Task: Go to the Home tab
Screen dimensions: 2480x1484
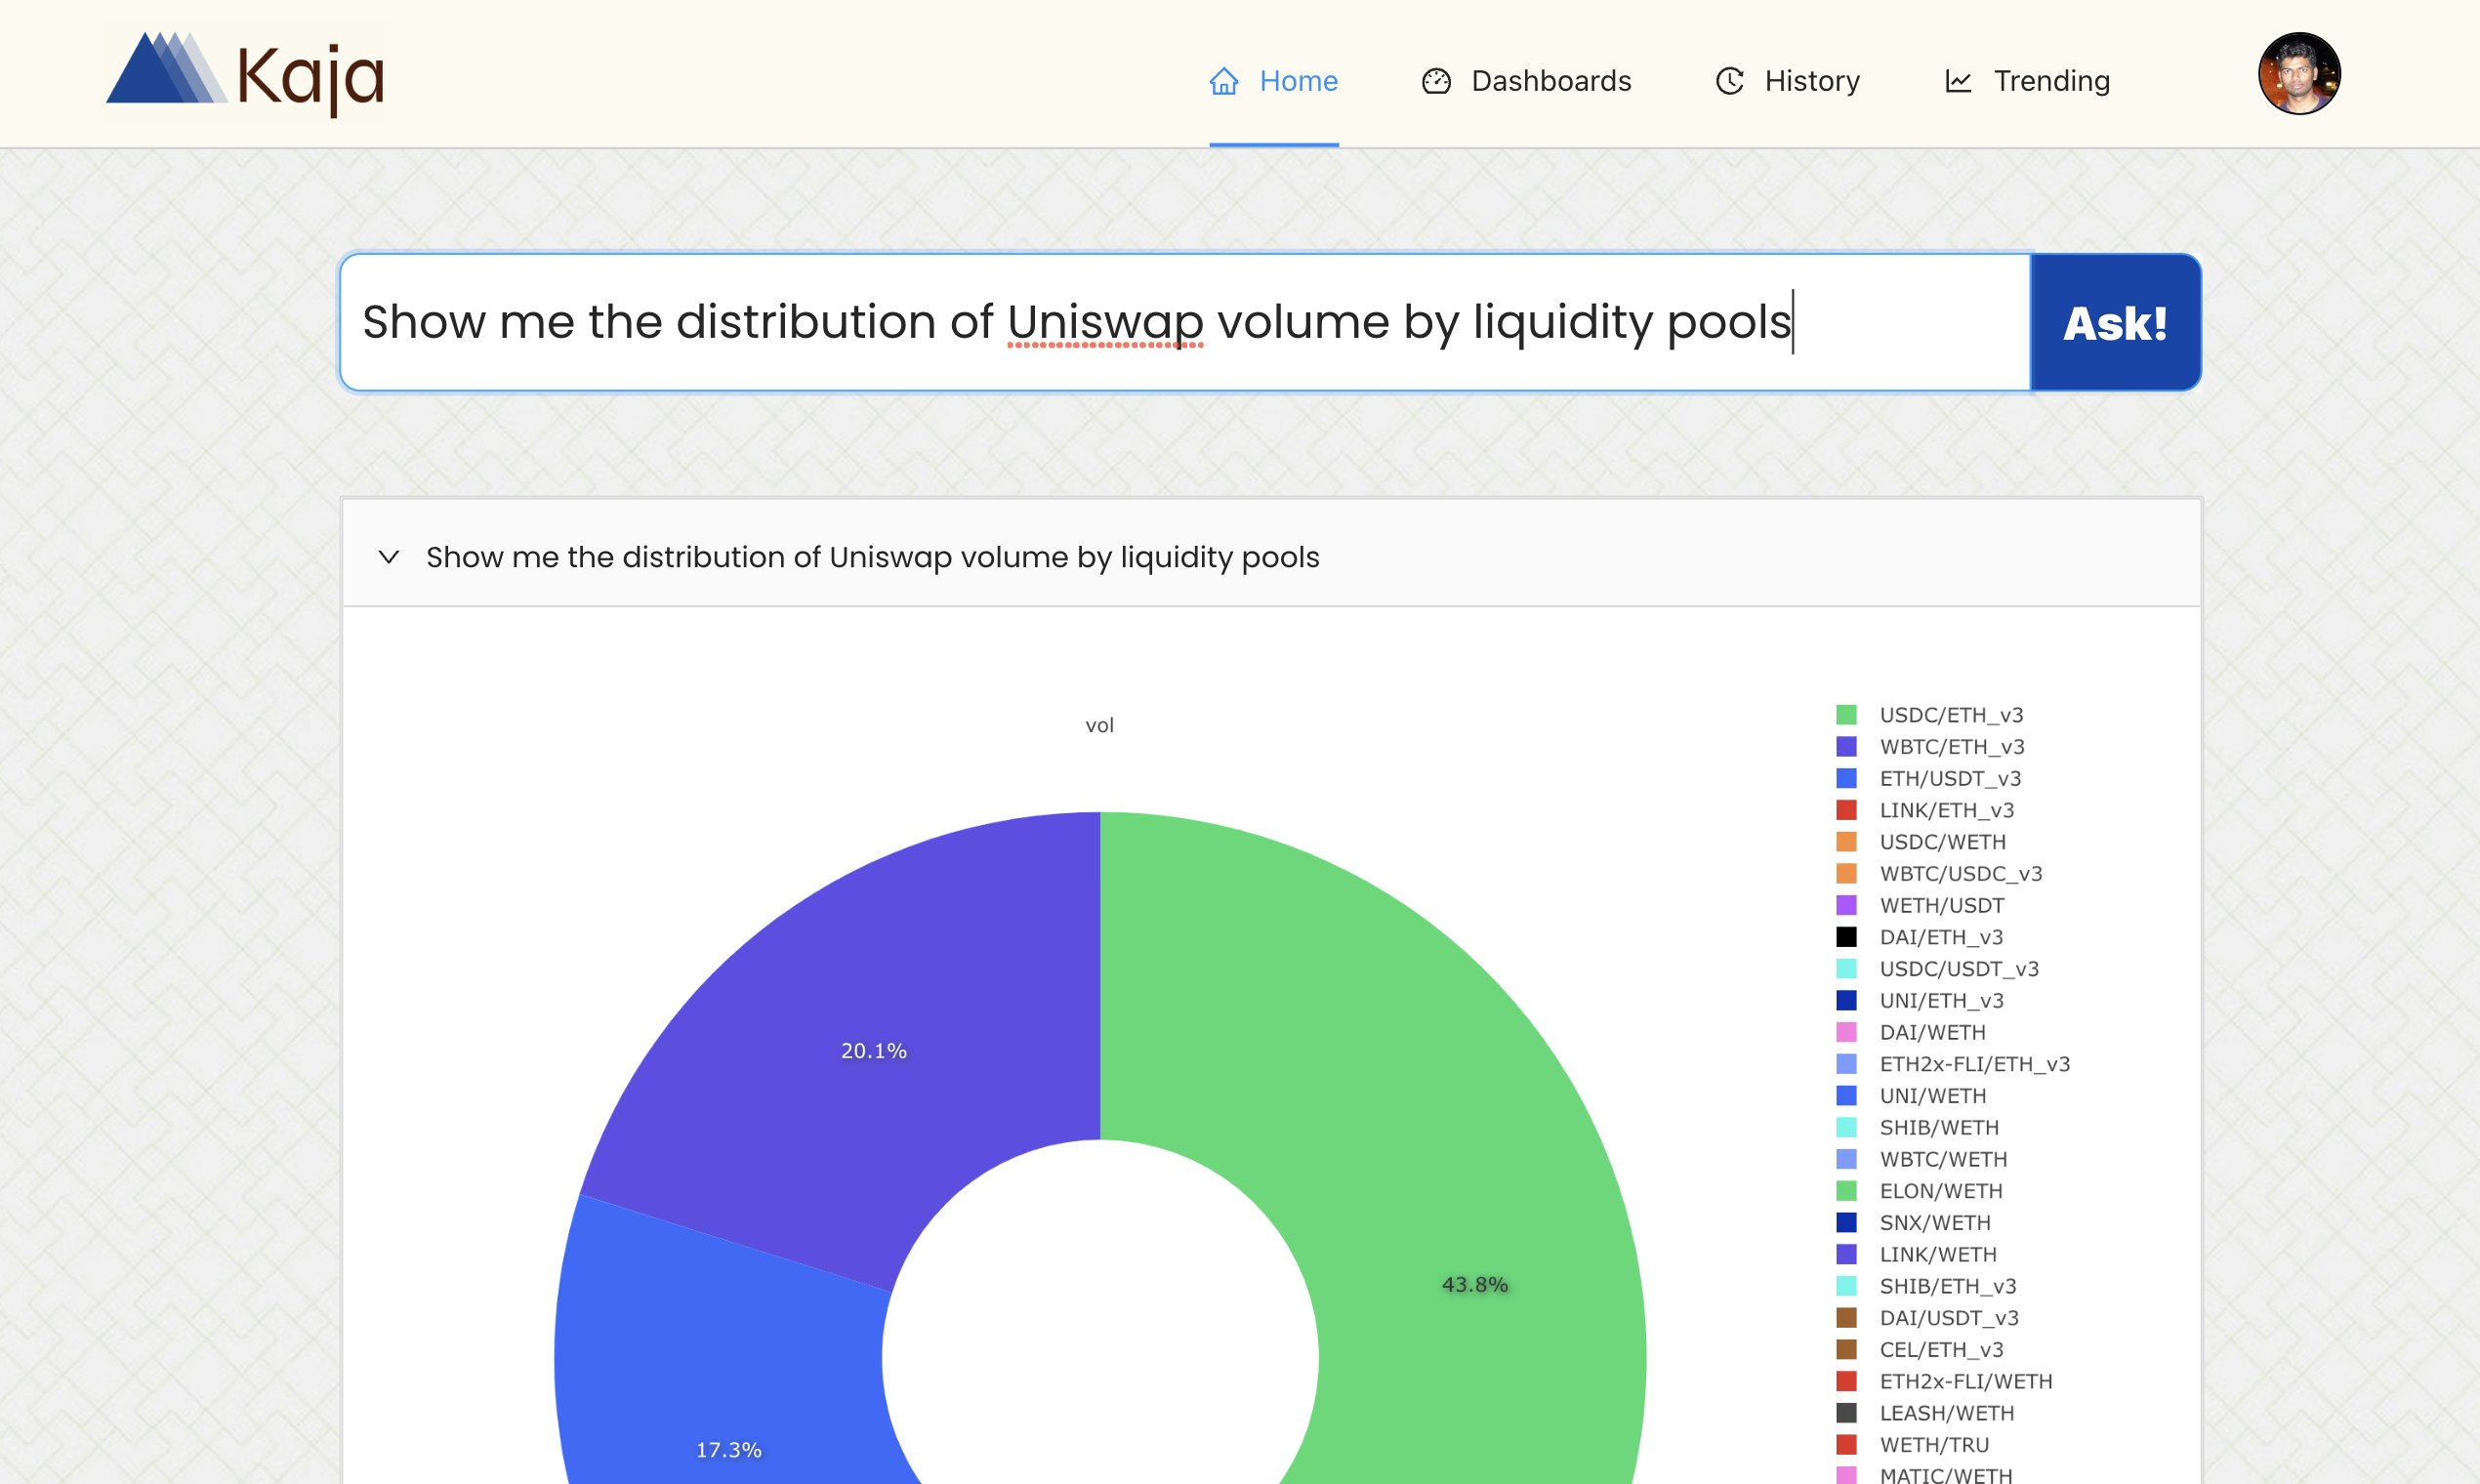Action: (1273, 81)
